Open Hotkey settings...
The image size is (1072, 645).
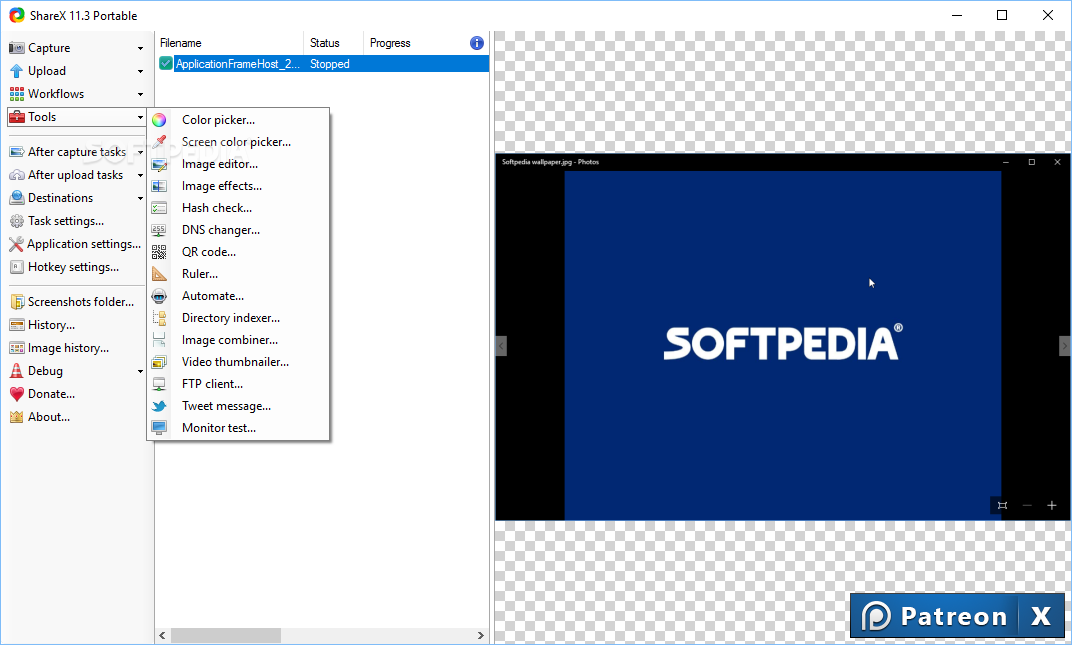[64, 267]
